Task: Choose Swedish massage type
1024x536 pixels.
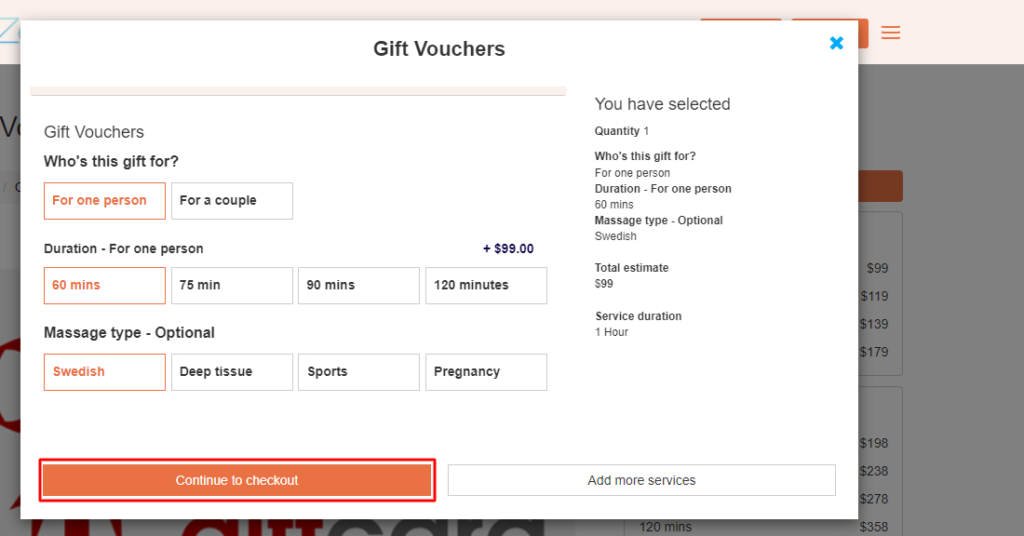Action: (x=104, y=372)
